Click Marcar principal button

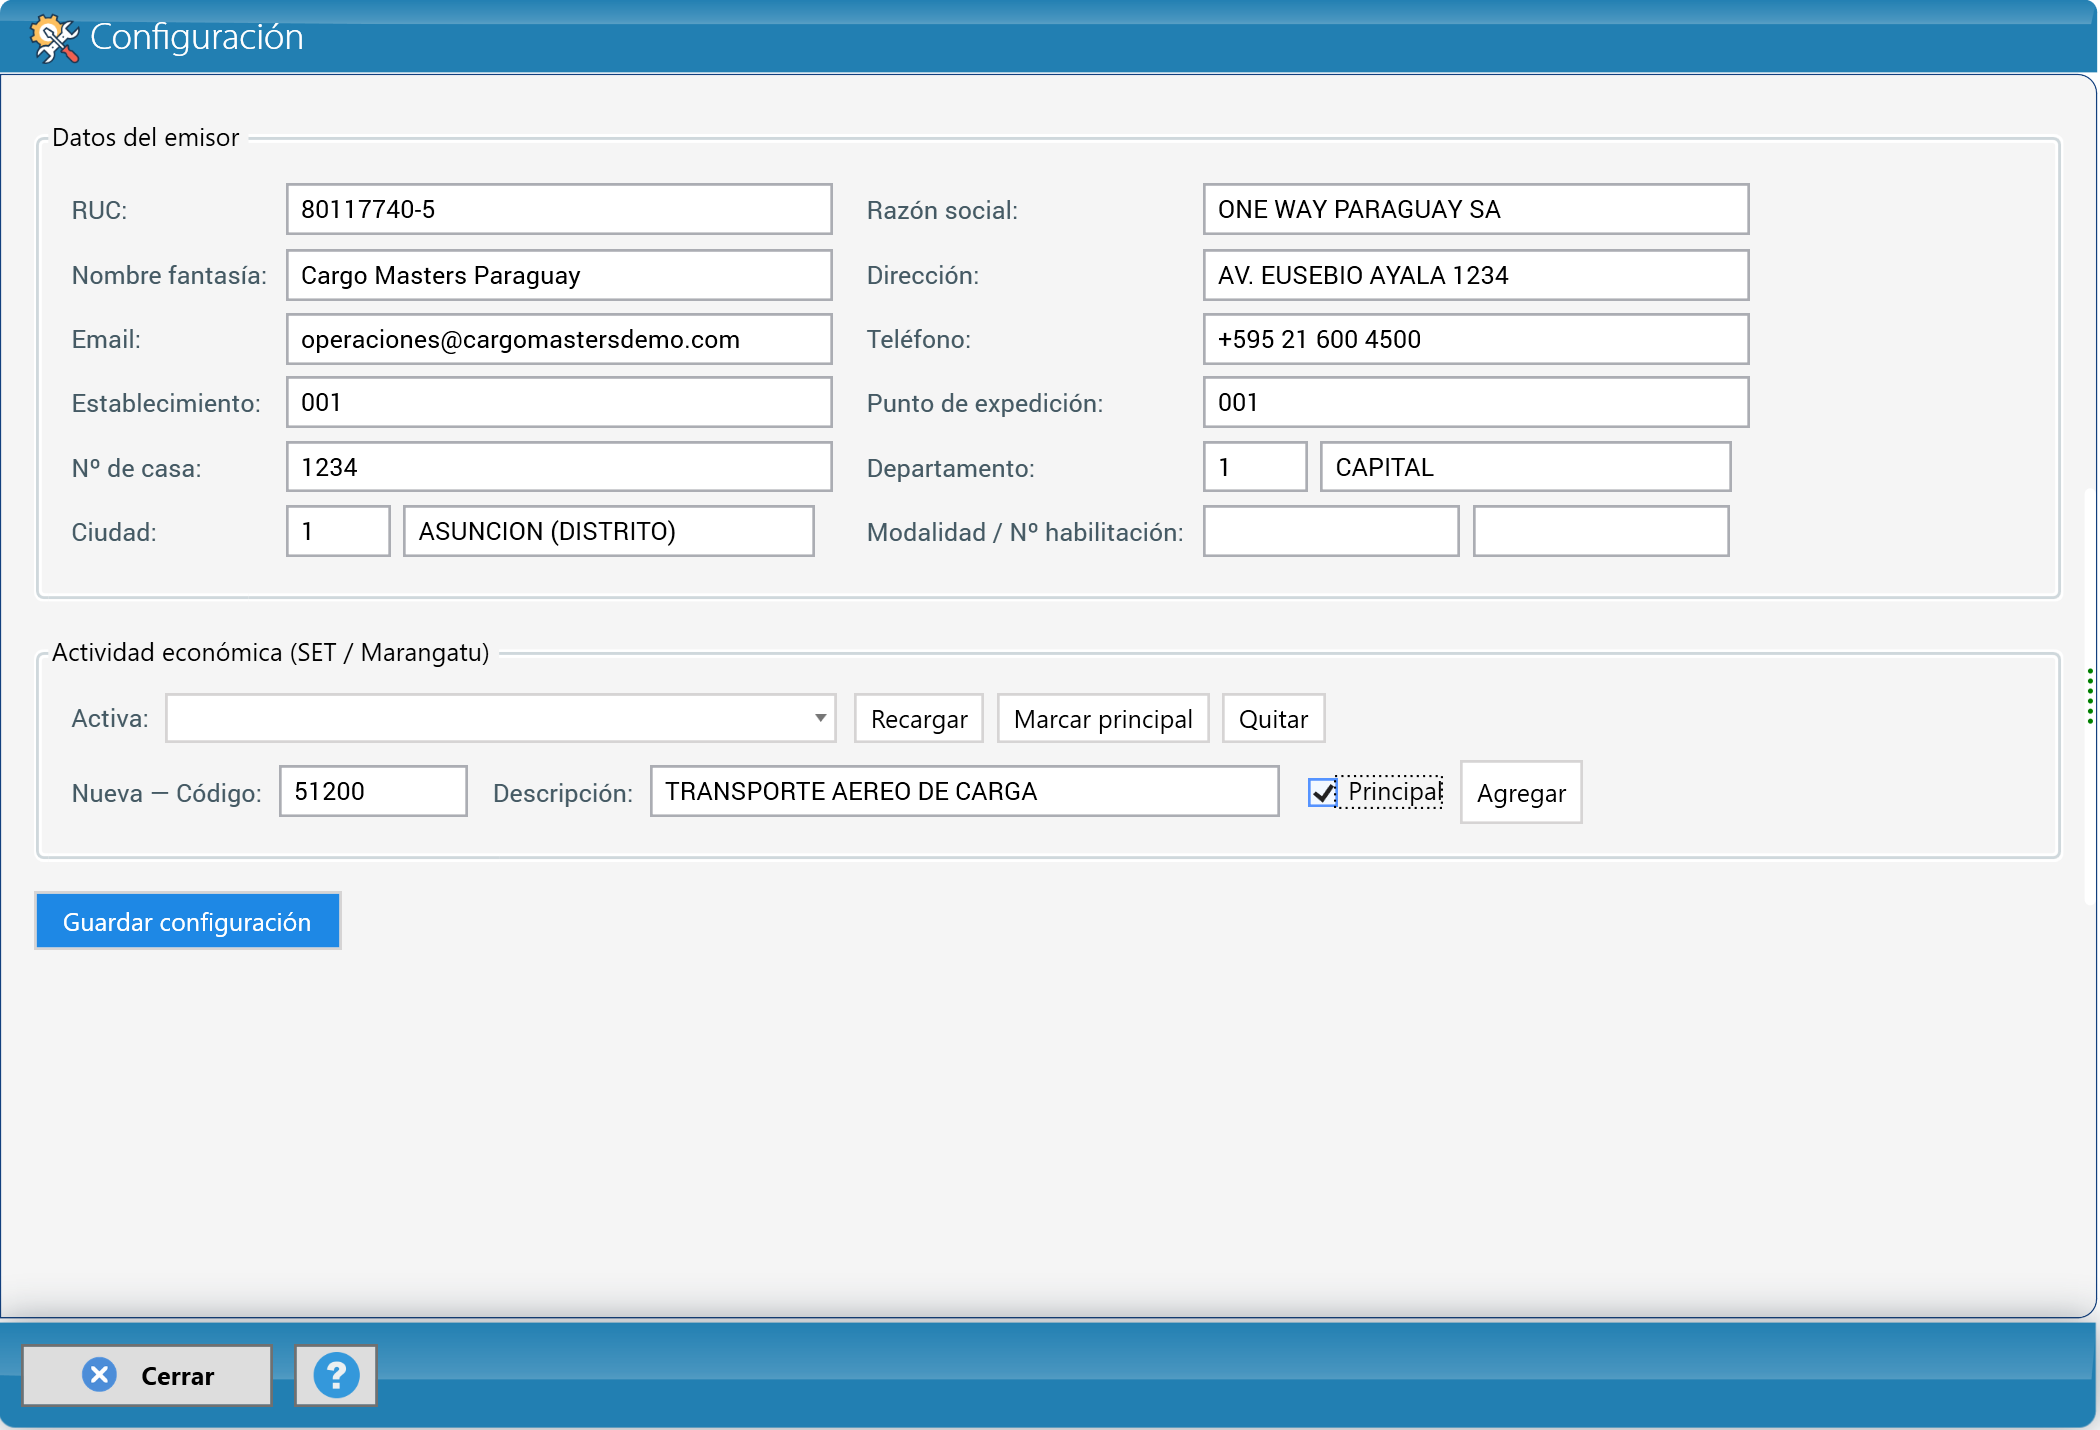1103,719
